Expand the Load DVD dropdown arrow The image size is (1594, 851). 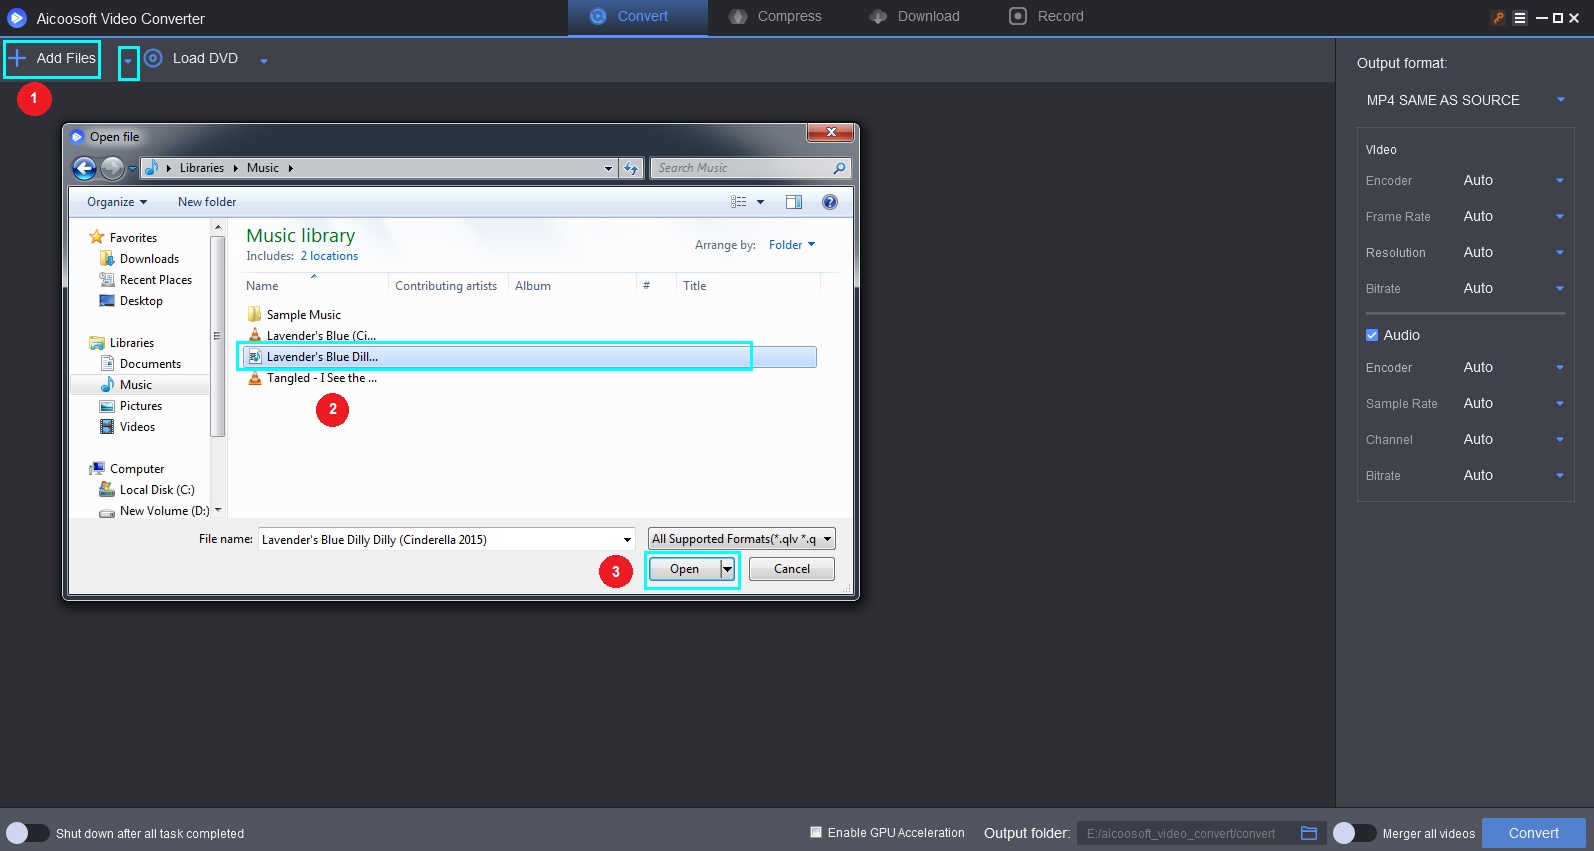click(x=264, y=61)
